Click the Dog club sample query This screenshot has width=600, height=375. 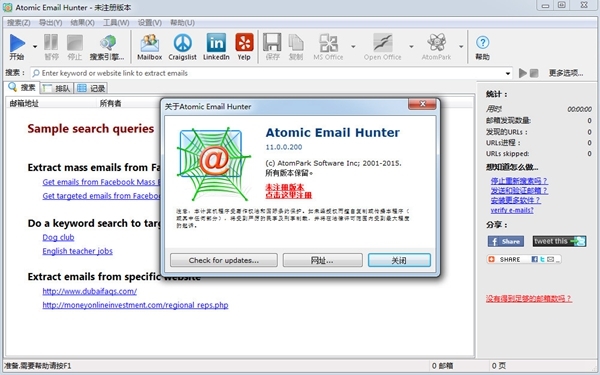point(58,237)
